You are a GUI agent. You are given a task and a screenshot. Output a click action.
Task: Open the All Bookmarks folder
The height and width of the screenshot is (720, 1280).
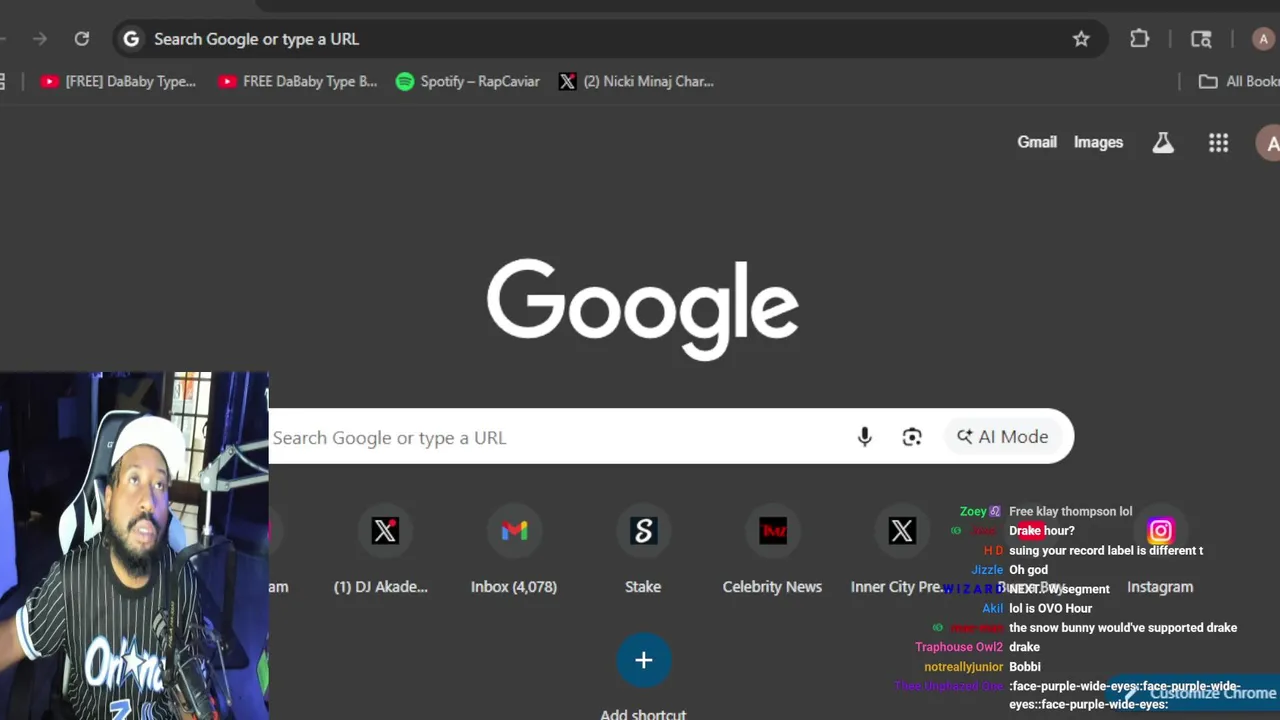[1239, 82]
